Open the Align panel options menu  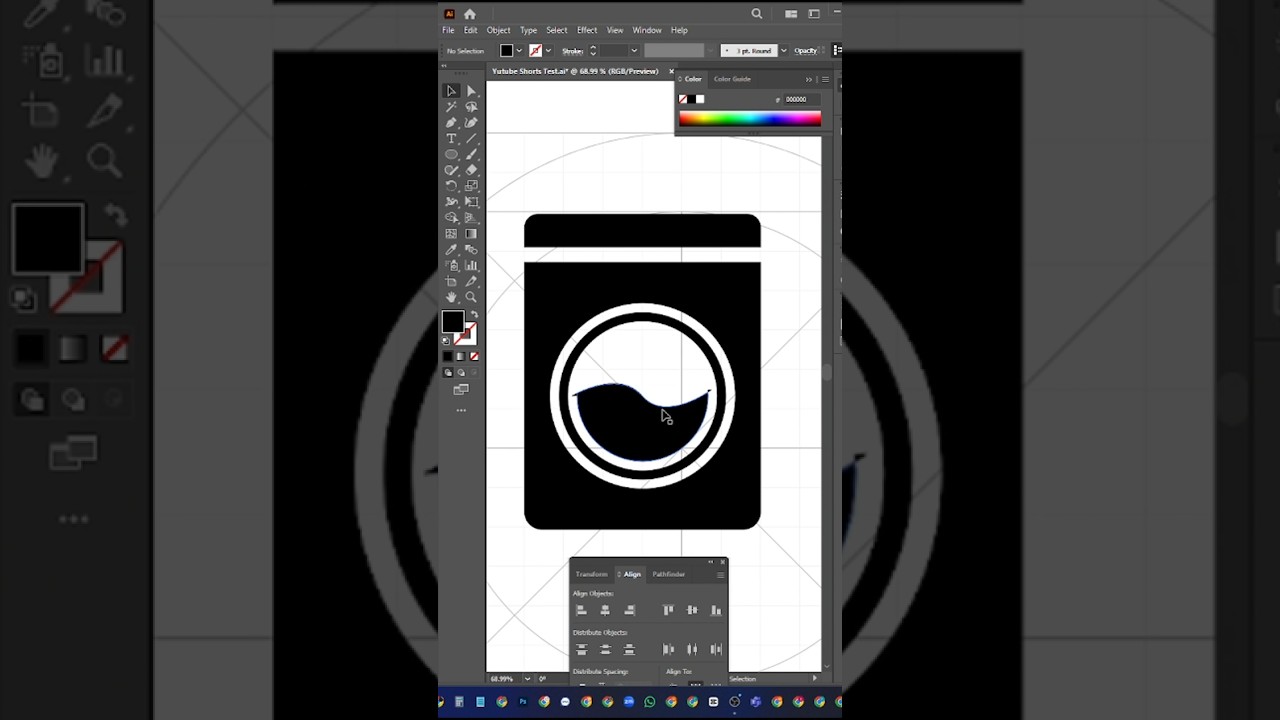click(x=720, y=574)
